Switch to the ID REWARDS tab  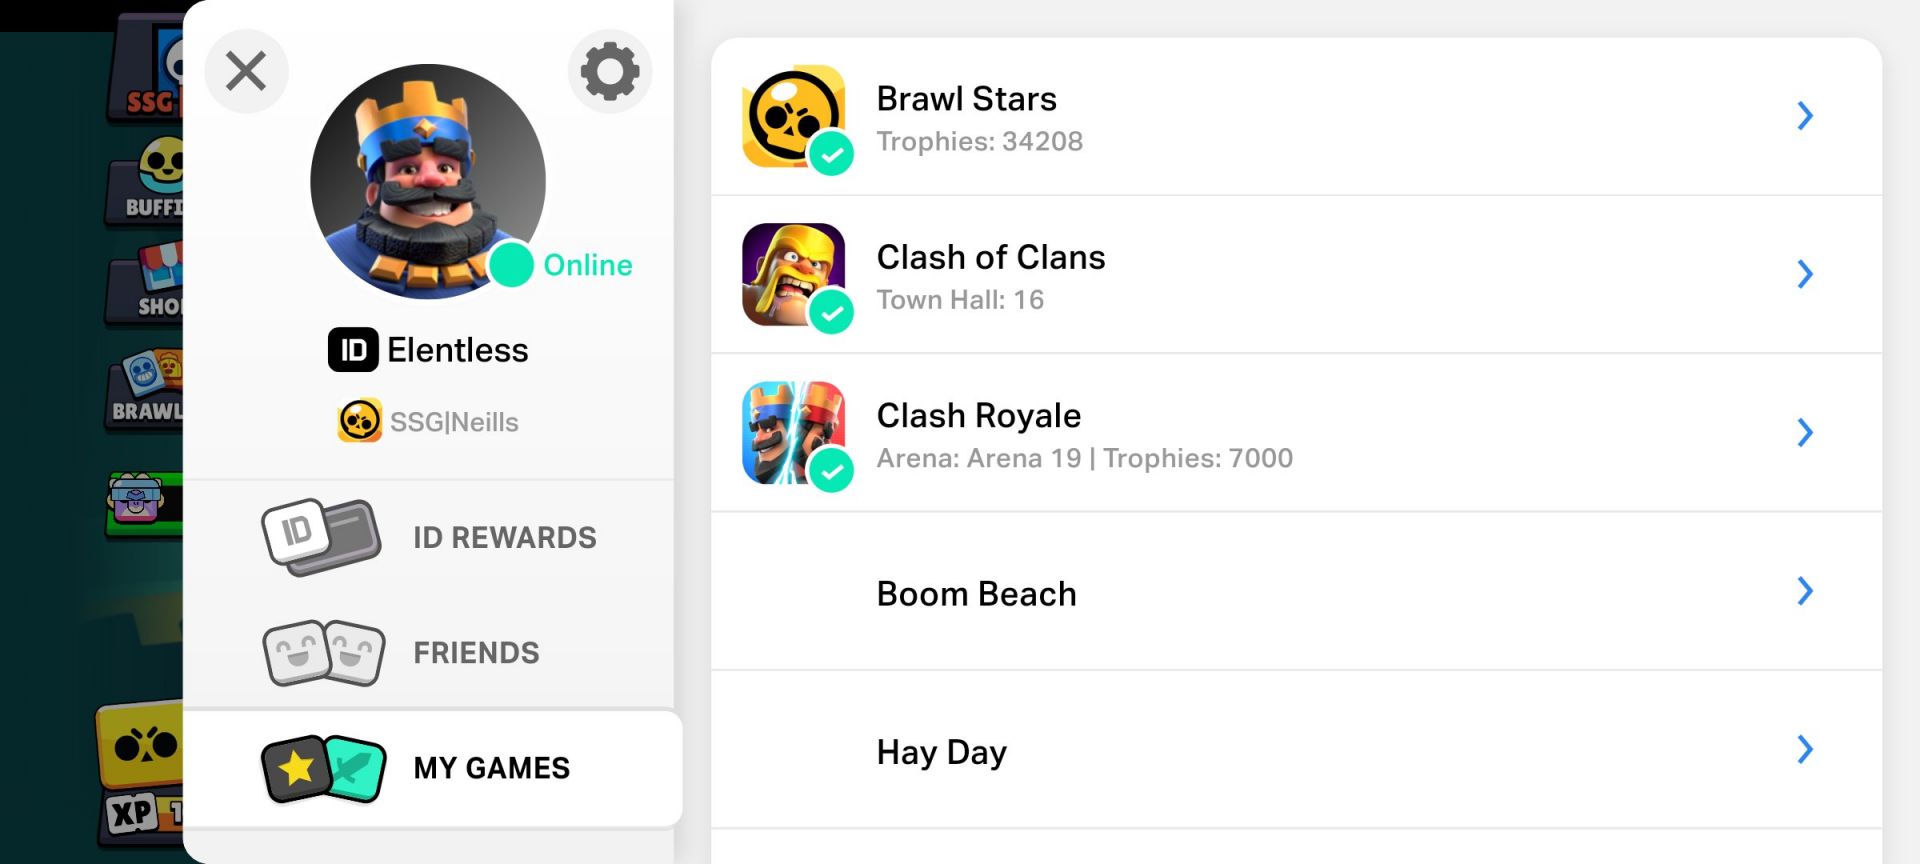tap(504, 538)
